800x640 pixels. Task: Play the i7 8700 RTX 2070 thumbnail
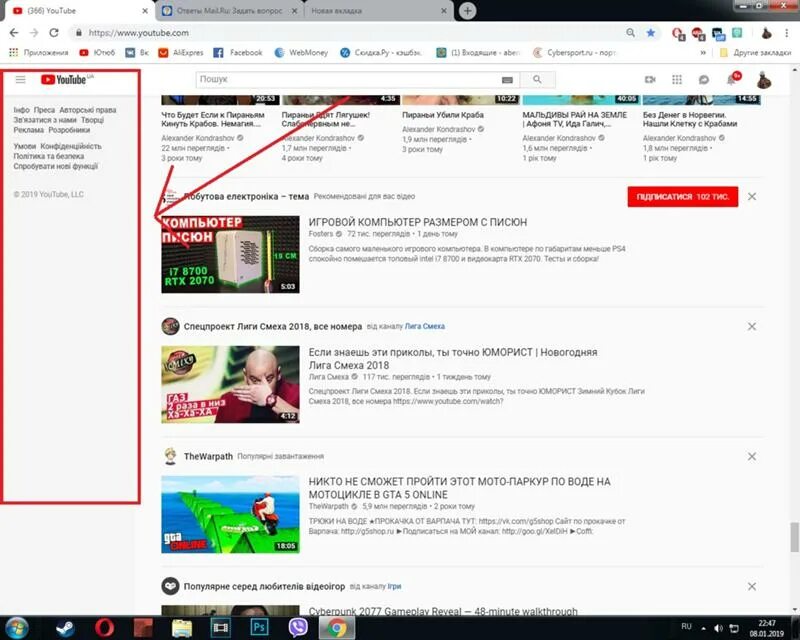pyautogui.click(x=231, y=255)
